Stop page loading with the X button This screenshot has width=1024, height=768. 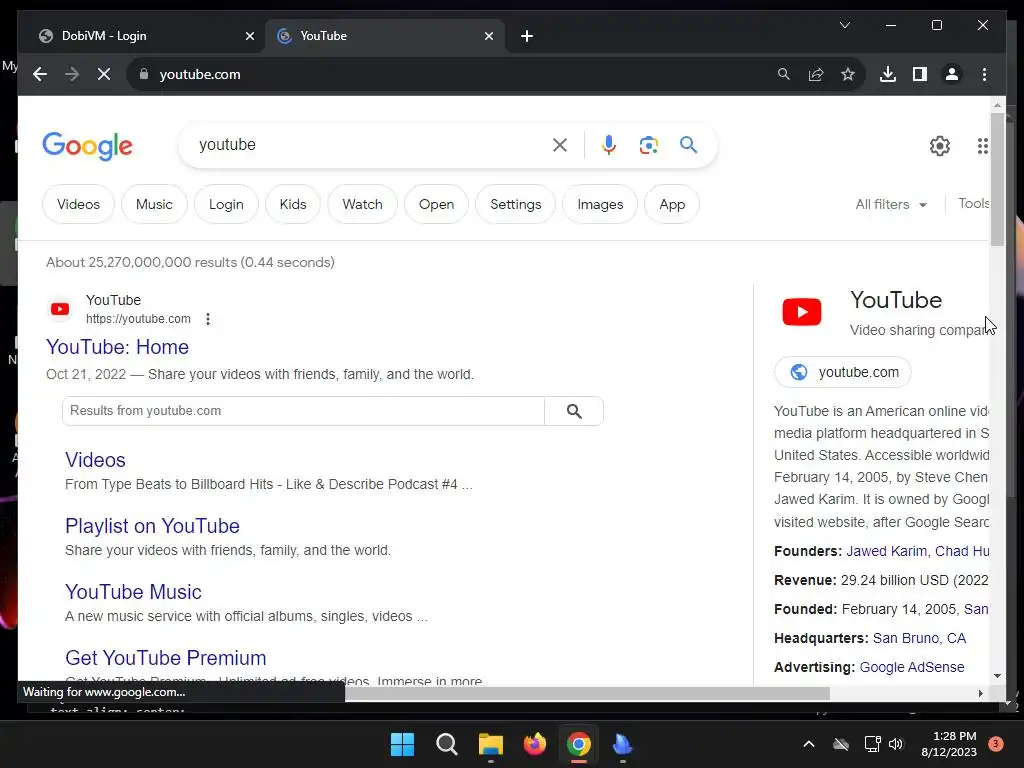click(x=104, y=74)
